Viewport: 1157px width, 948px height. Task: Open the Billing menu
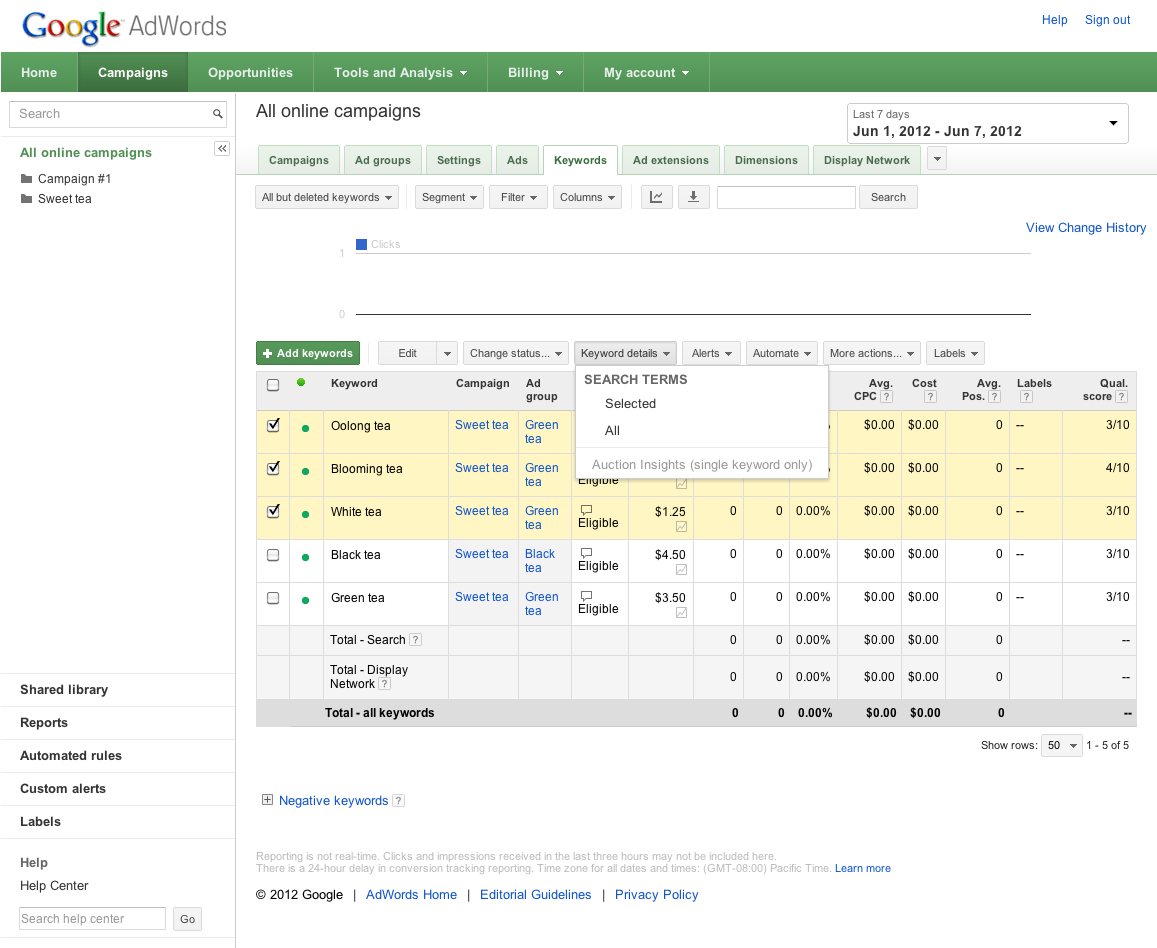tap(535, 72)
